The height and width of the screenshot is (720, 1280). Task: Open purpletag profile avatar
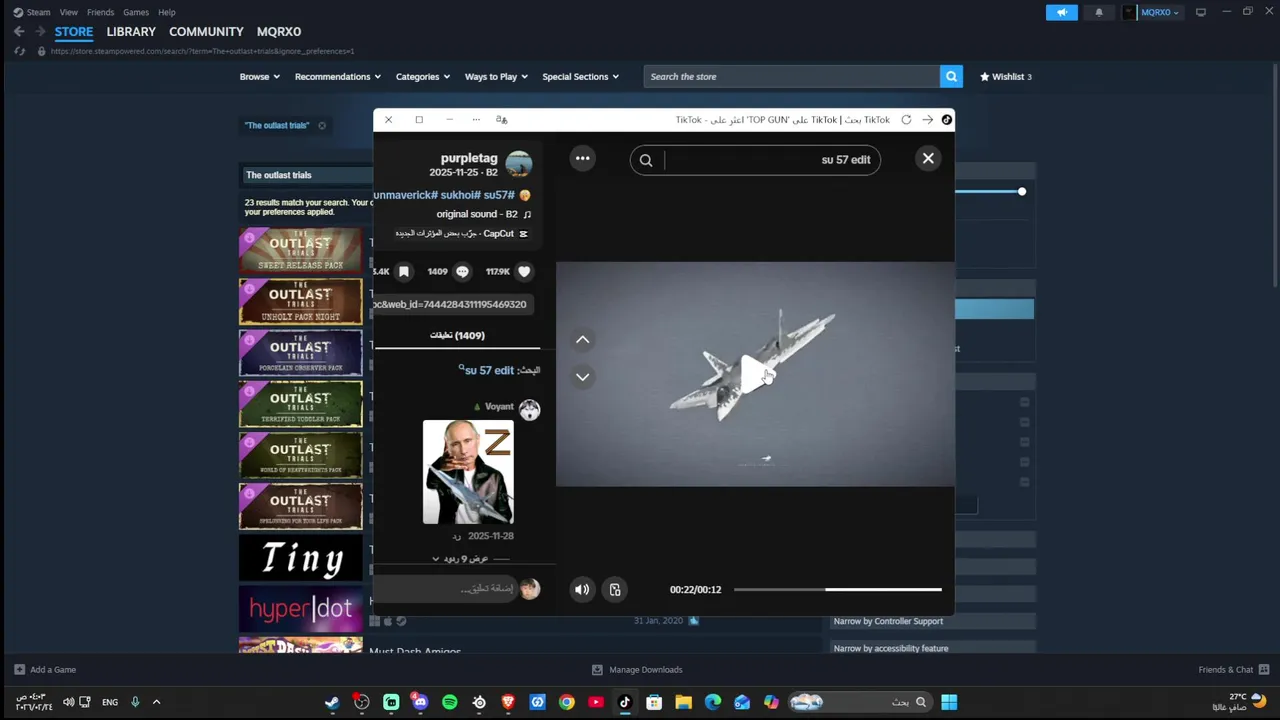[x=519, y=164]
